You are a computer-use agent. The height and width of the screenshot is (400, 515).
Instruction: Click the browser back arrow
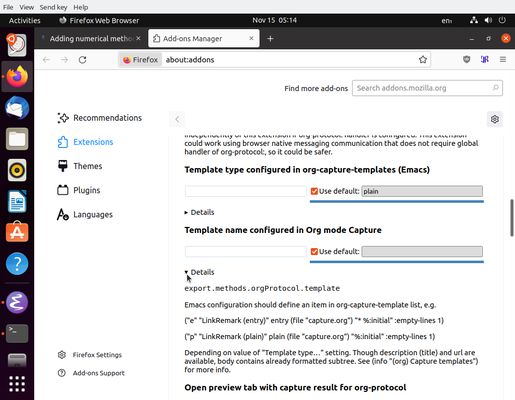tap(46, 60)
